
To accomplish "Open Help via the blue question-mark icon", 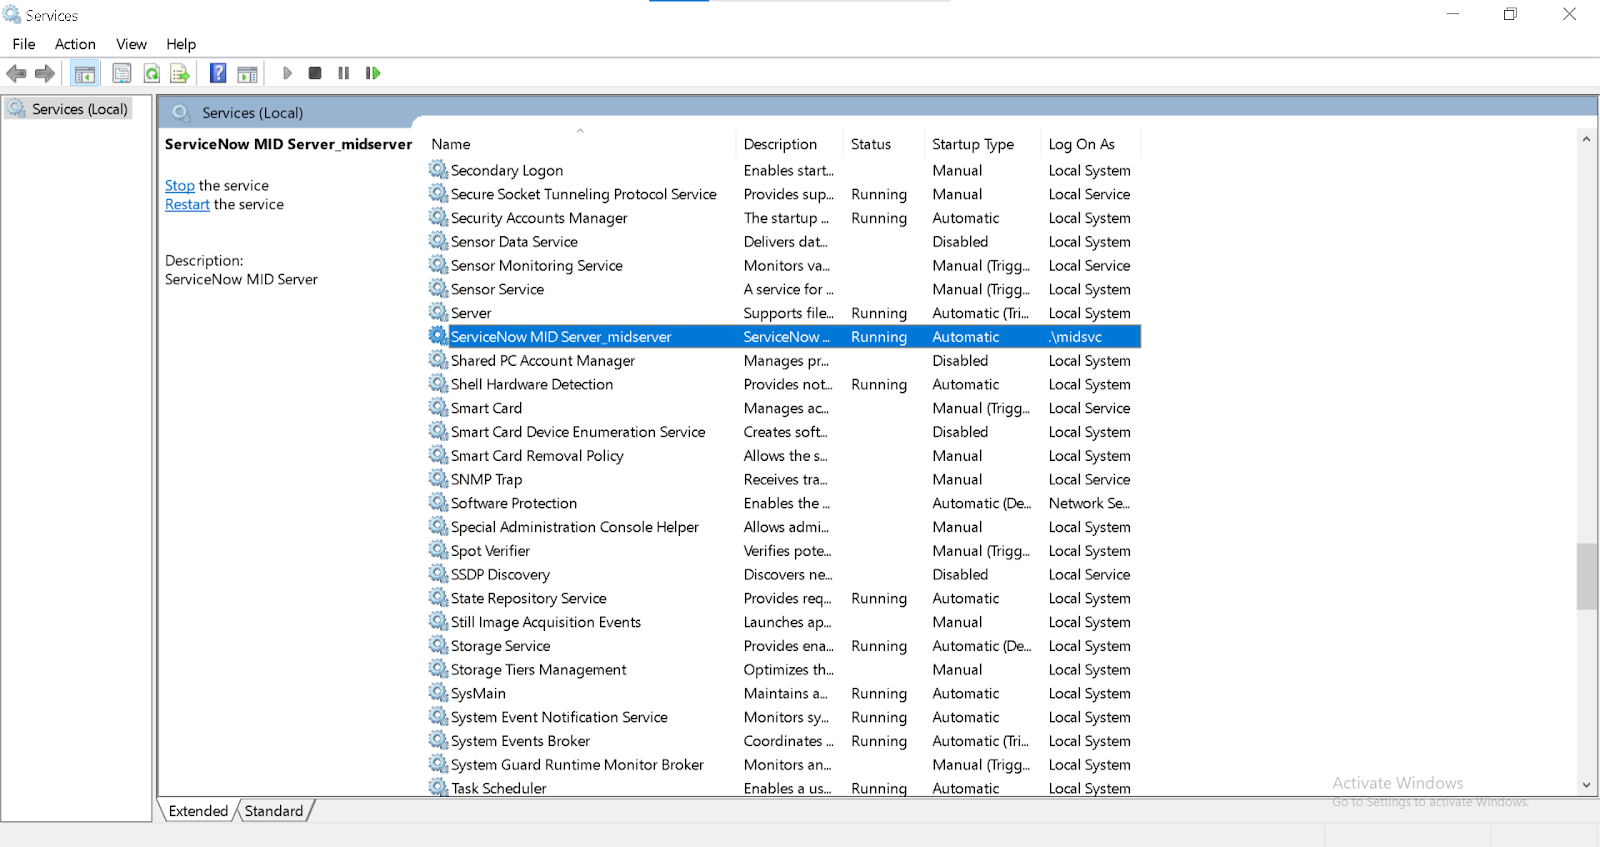I will (218, 73).
